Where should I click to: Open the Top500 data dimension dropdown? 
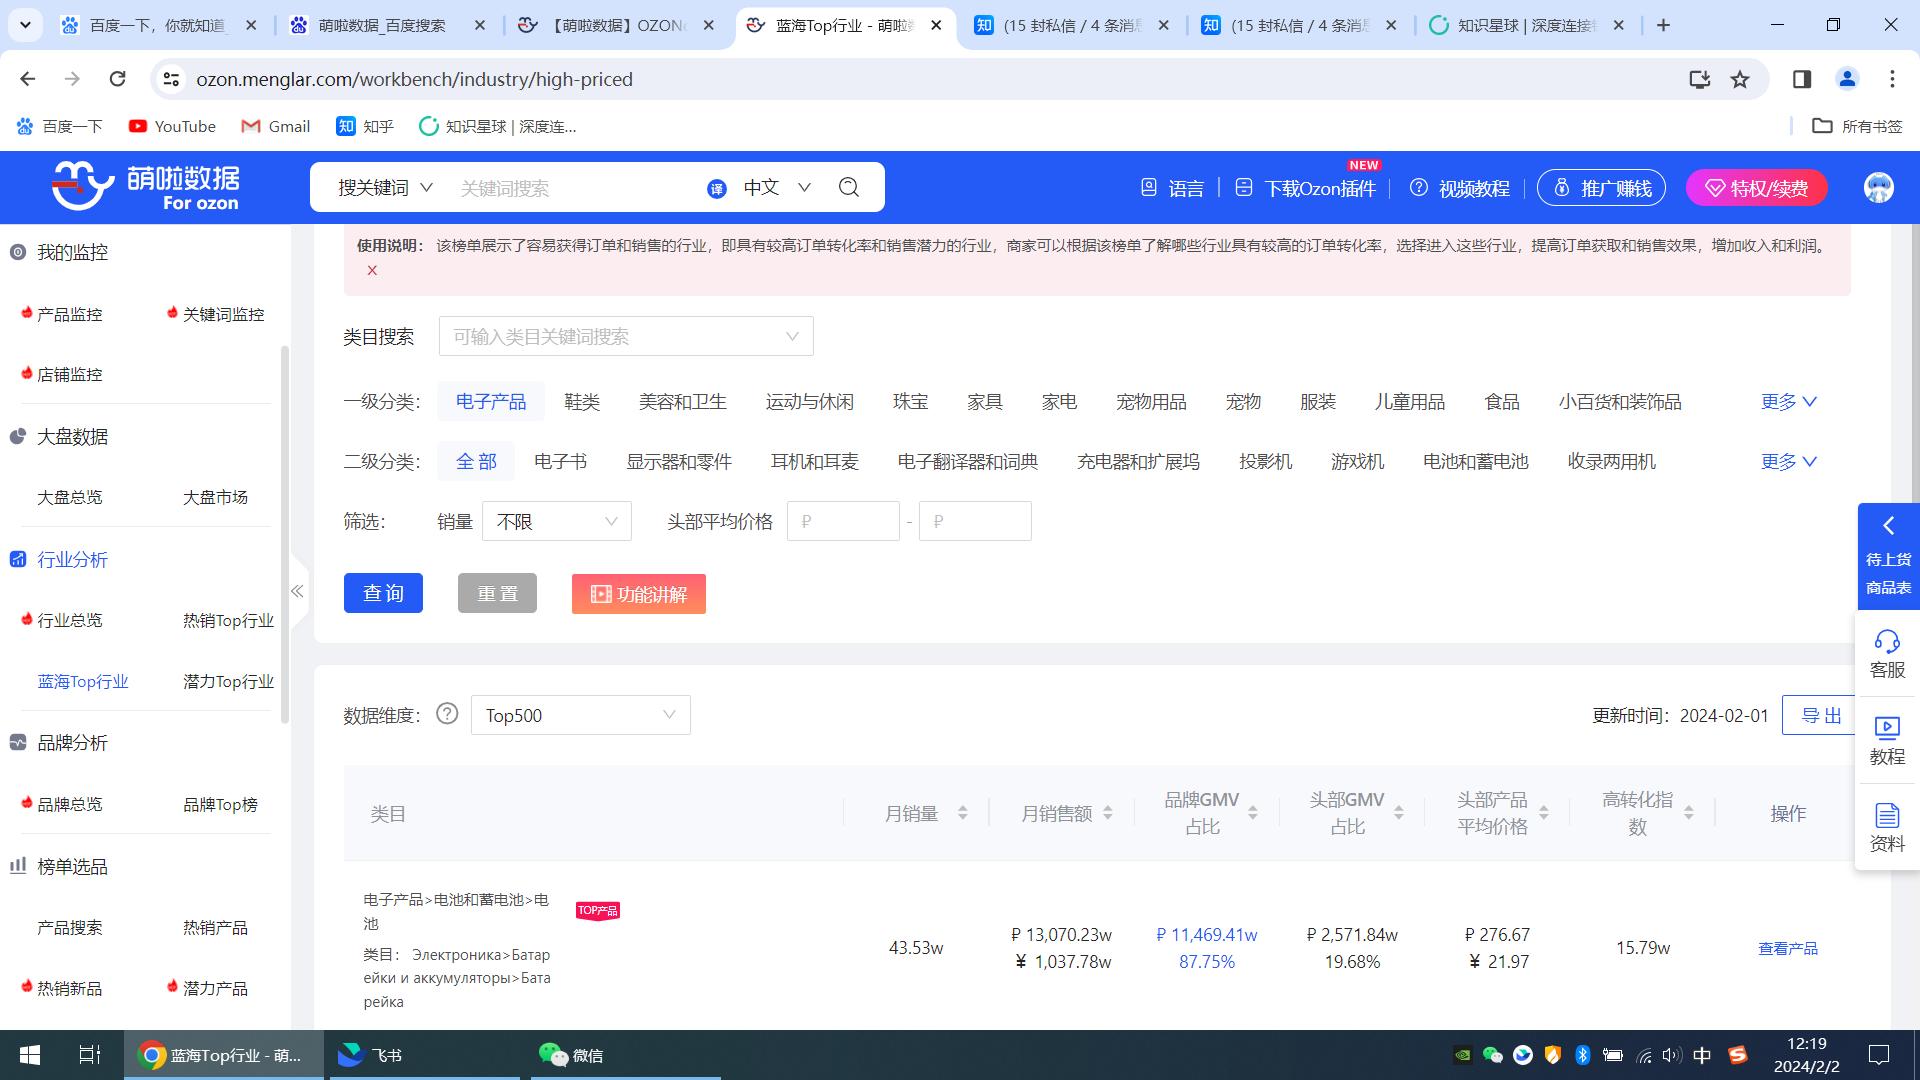(580, 715)
